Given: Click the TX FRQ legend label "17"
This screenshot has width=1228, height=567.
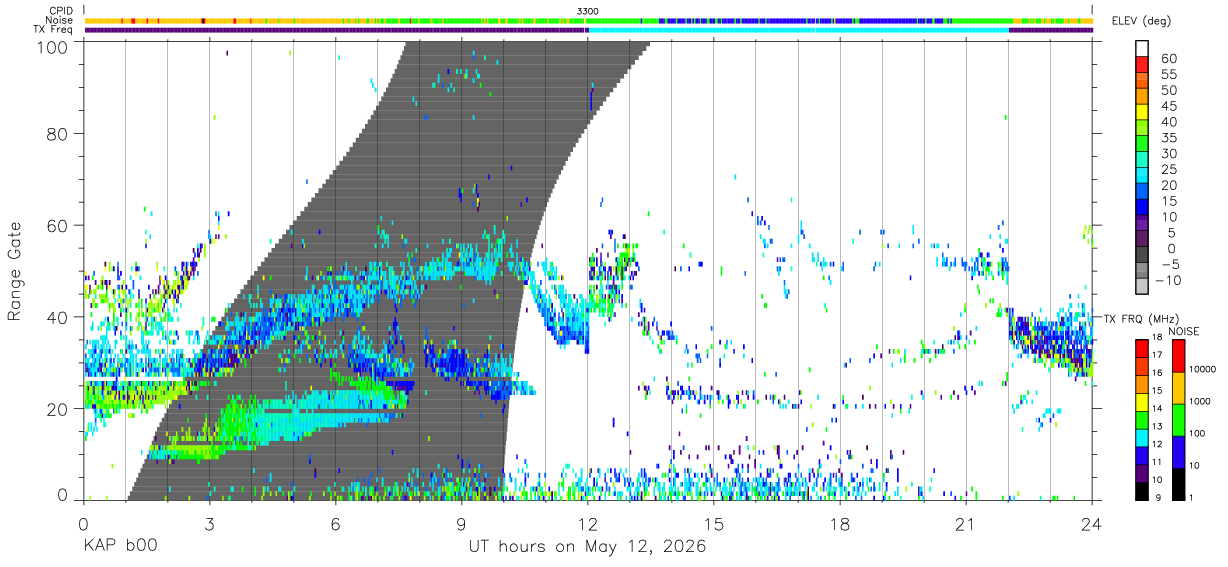Looking at the screenshot, I should (1156, 355).
